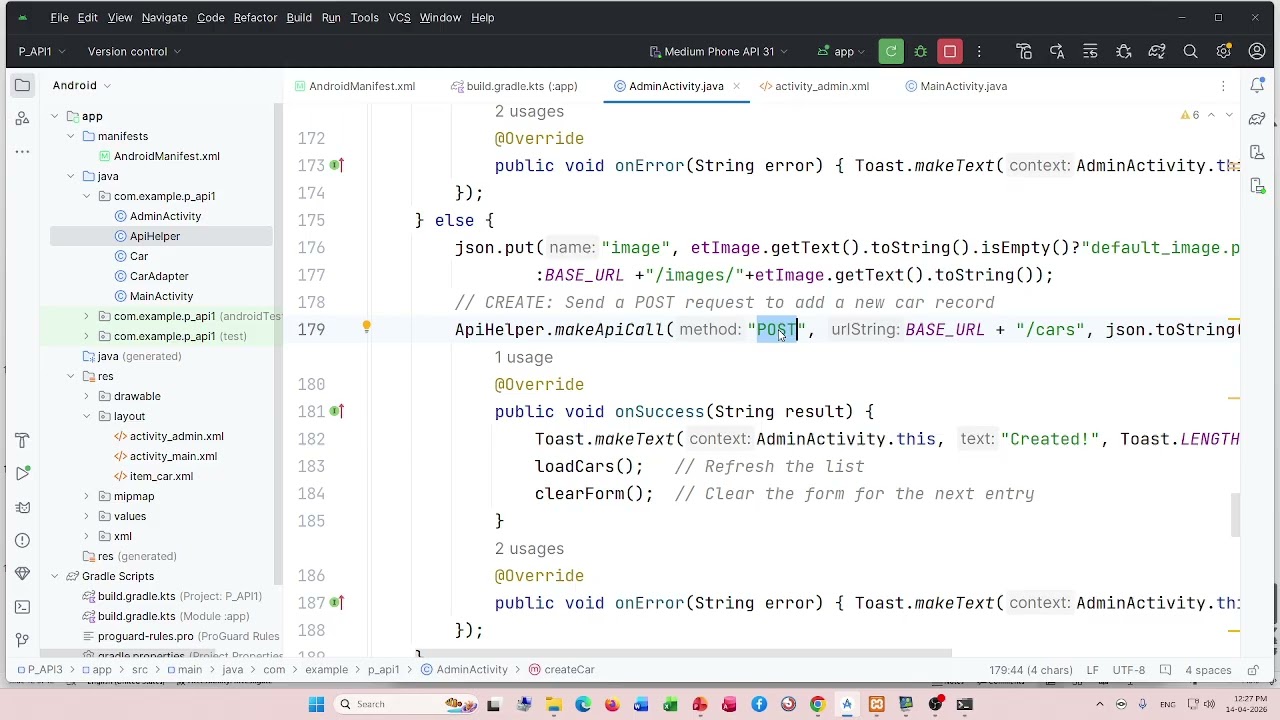1280x720 pixels.
Task: Open Gradle tool window from right sidebar
Action: 1258,120
